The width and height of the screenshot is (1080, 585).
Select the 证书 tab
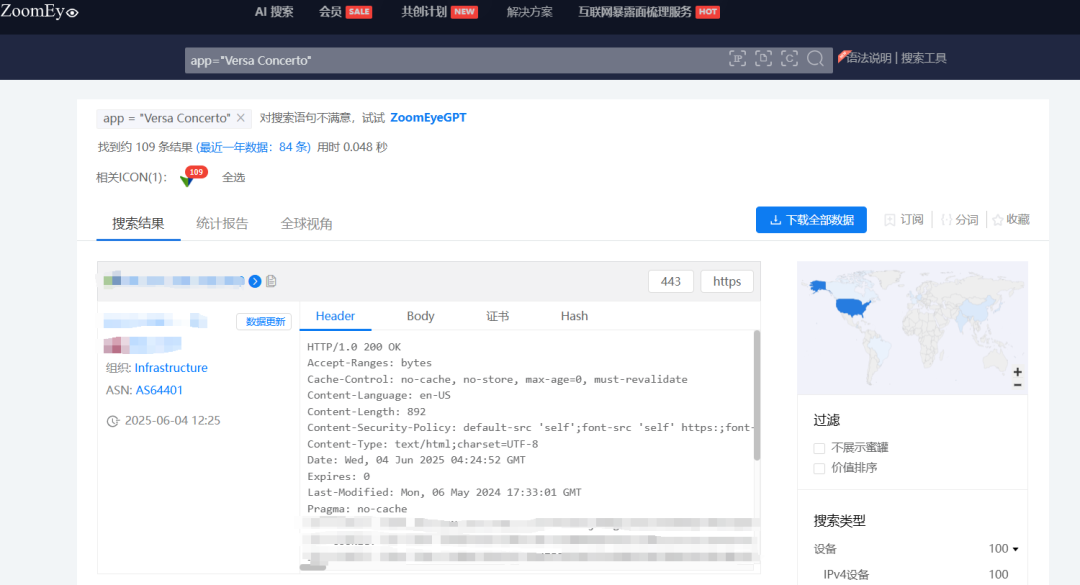coord(497,316)
